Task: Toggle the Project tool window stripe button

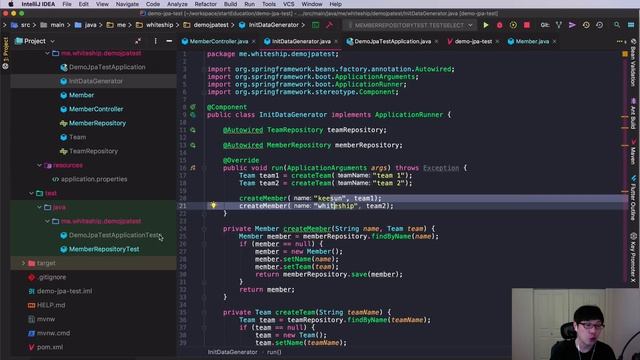Action: tap(5, 53)
